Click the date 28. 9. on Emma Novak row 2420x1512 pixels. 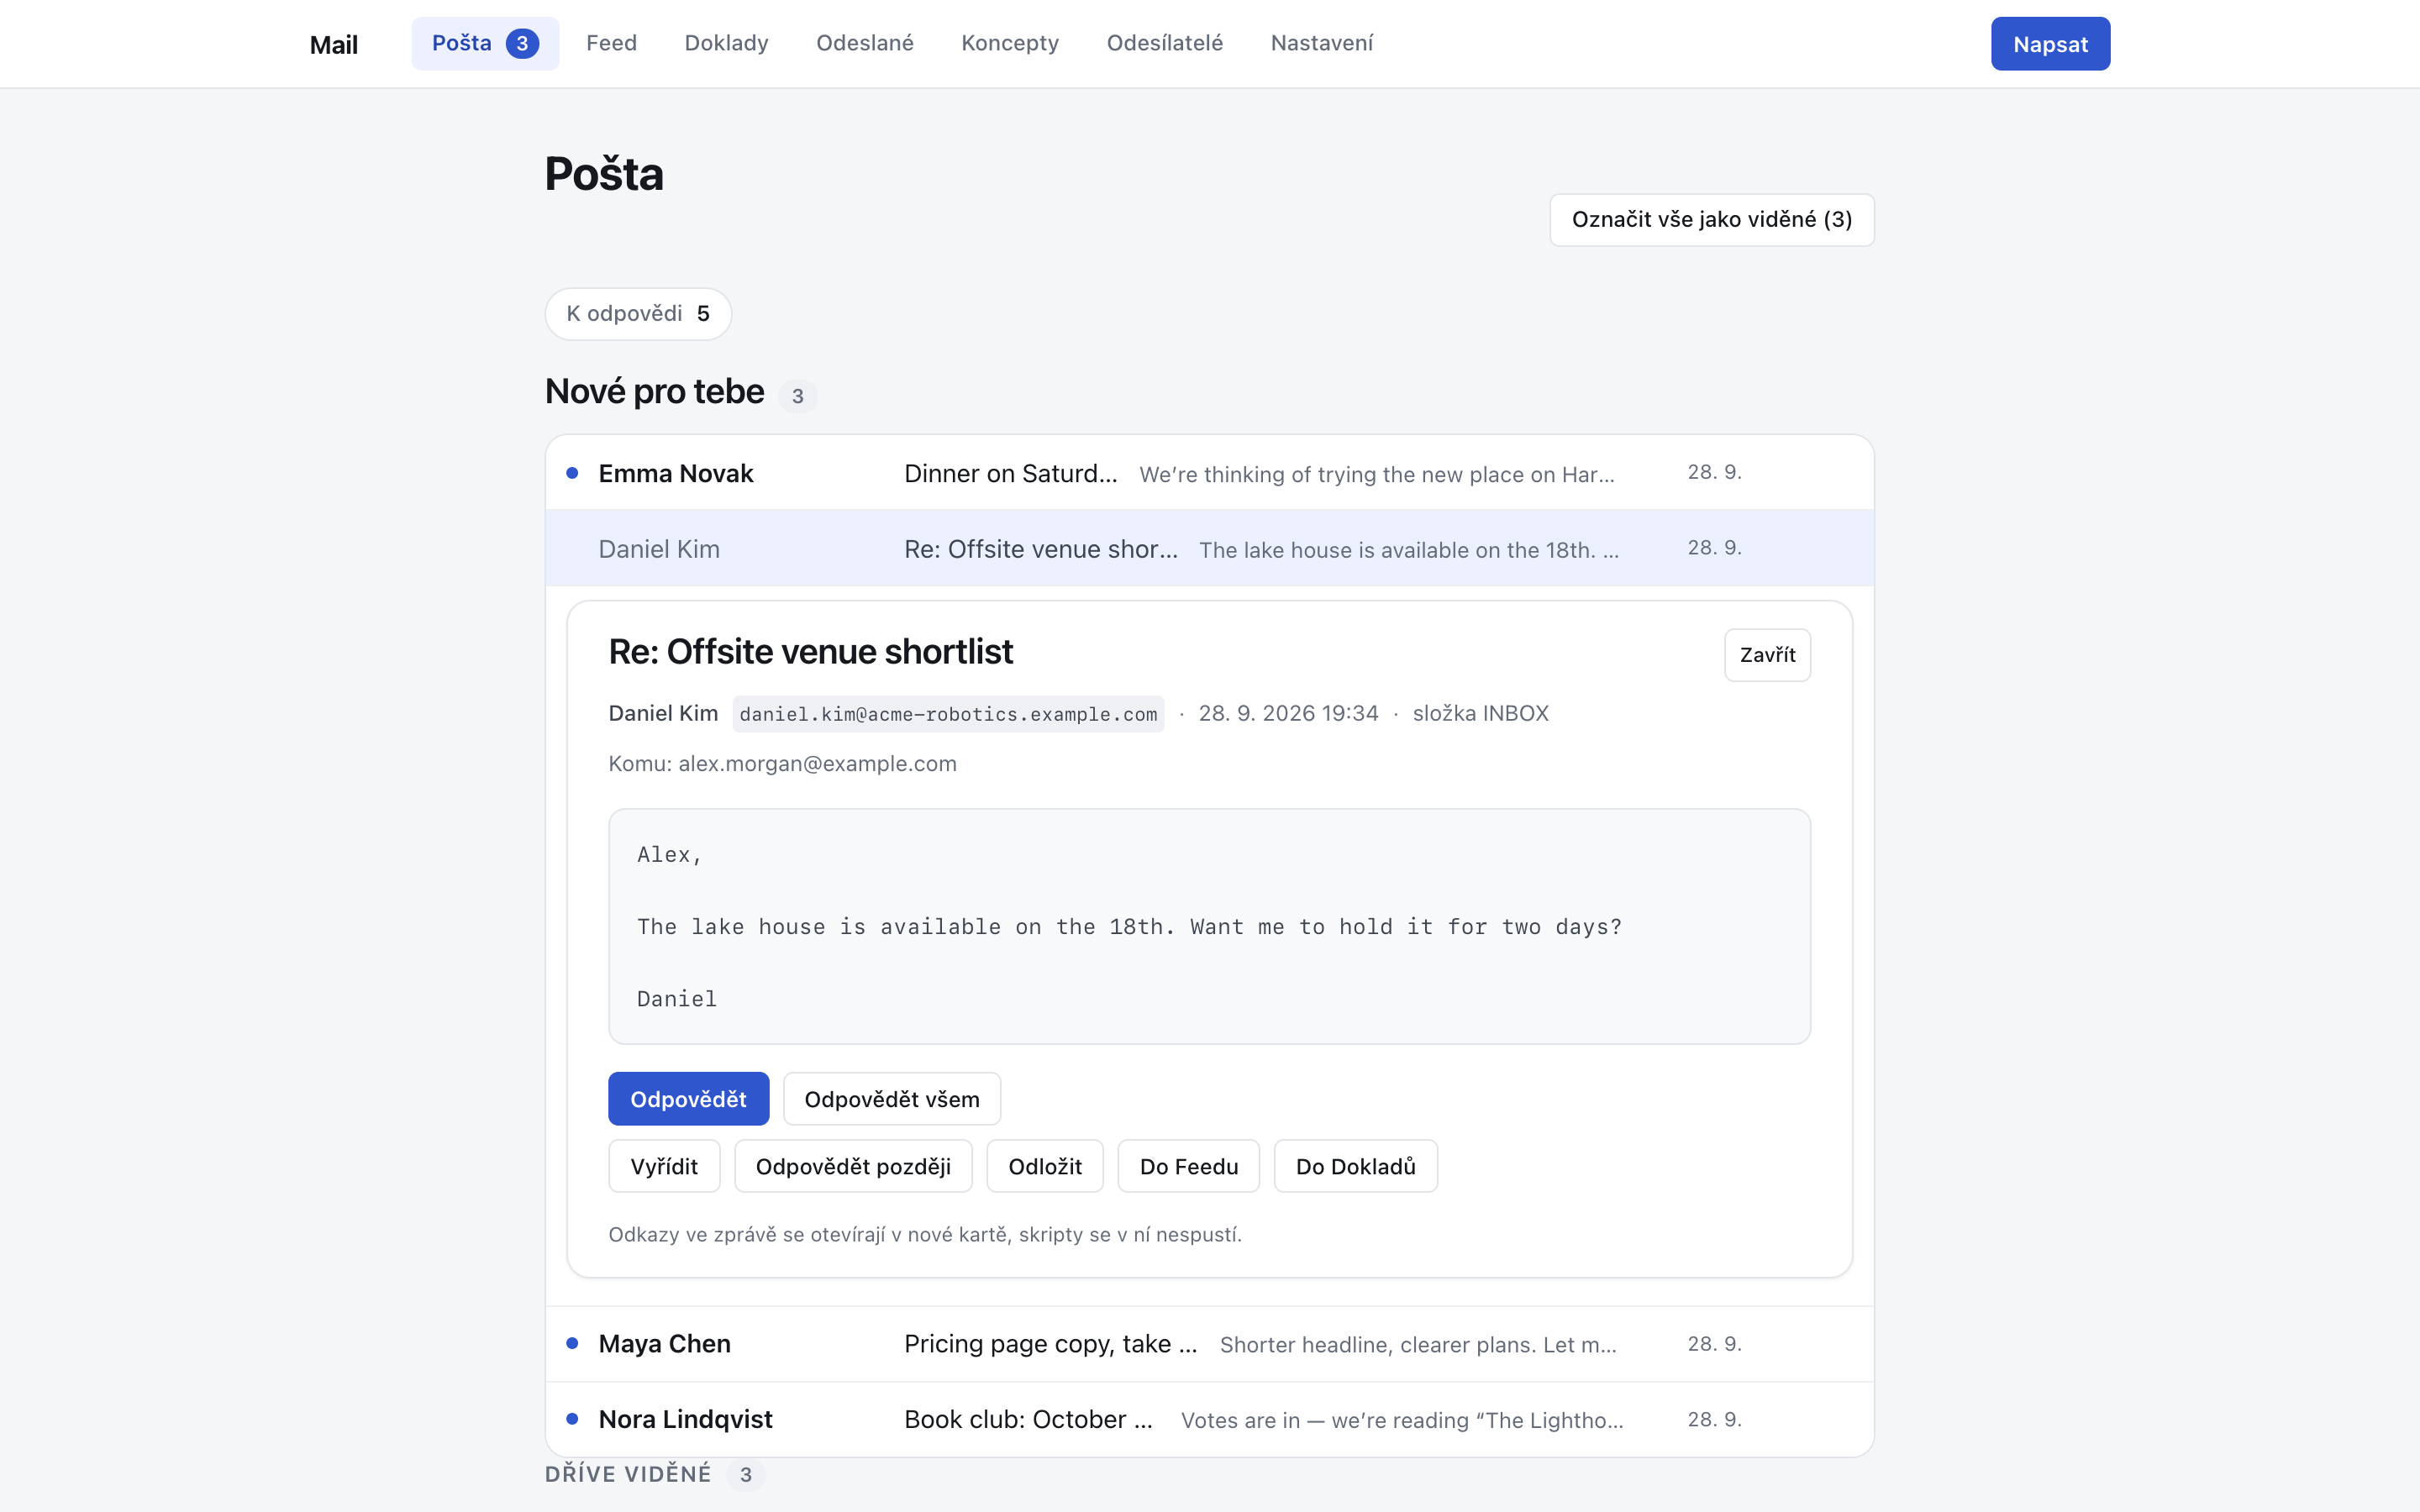tap(1714, 472)
